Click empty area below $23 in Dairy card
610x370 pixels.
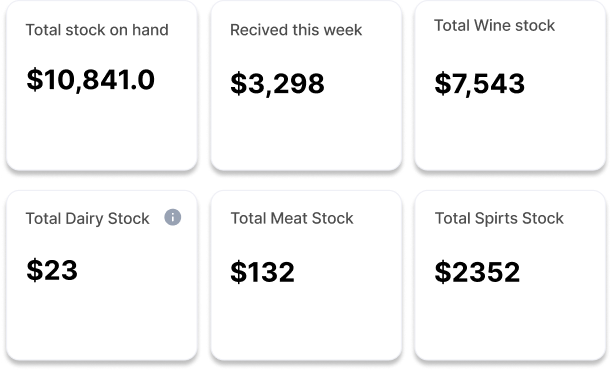pyautogui.click(x=102, y=323)
